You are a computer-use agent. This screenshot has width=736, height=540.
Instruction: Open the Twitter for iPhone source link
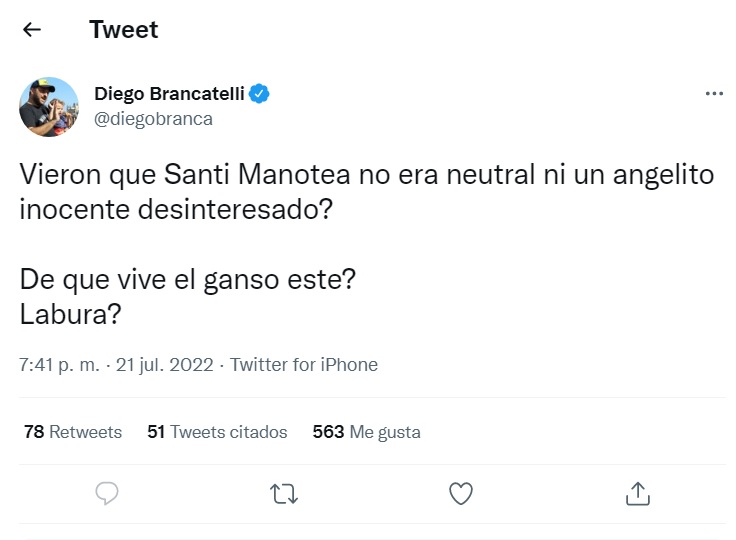(x=304, y=365)
